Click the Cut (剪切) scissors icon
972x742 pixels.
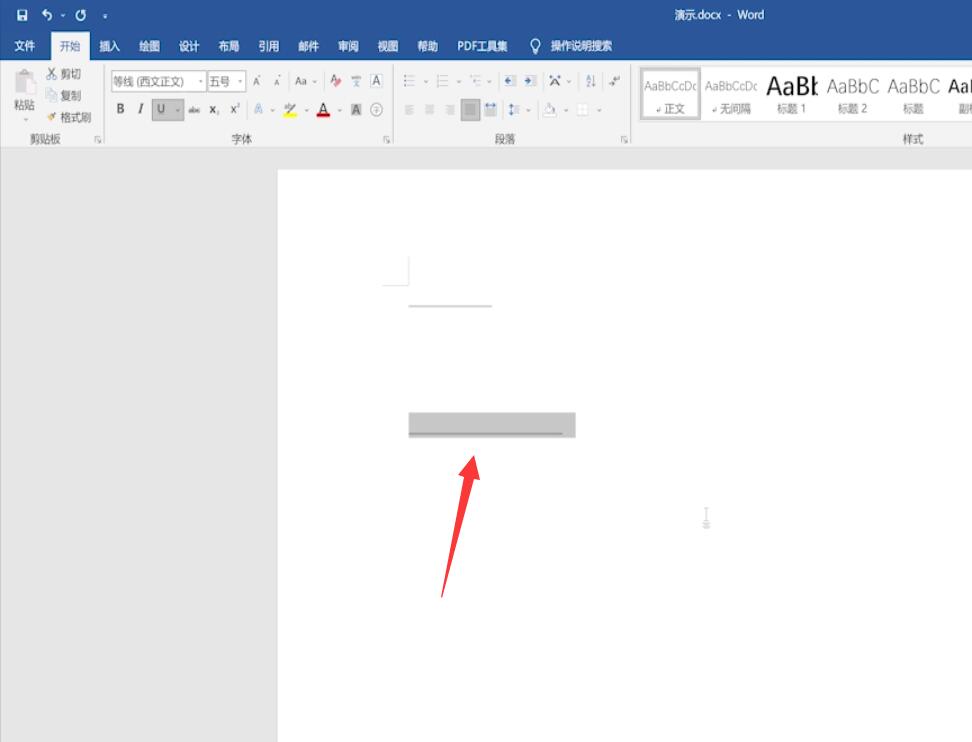click(x=51, y=74)
